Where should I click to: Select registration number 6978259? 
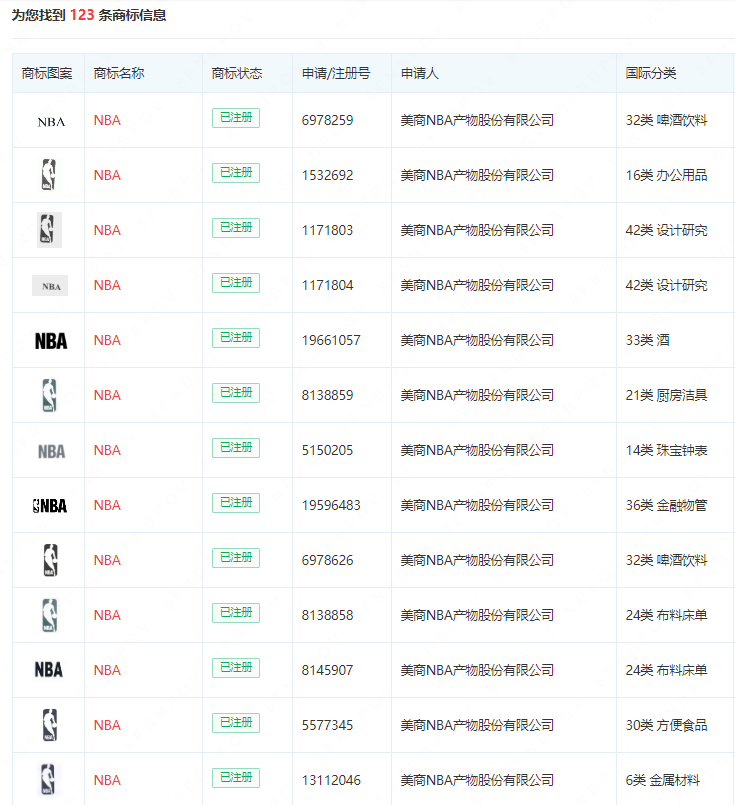pyautogui.click(x=327, y=120)
